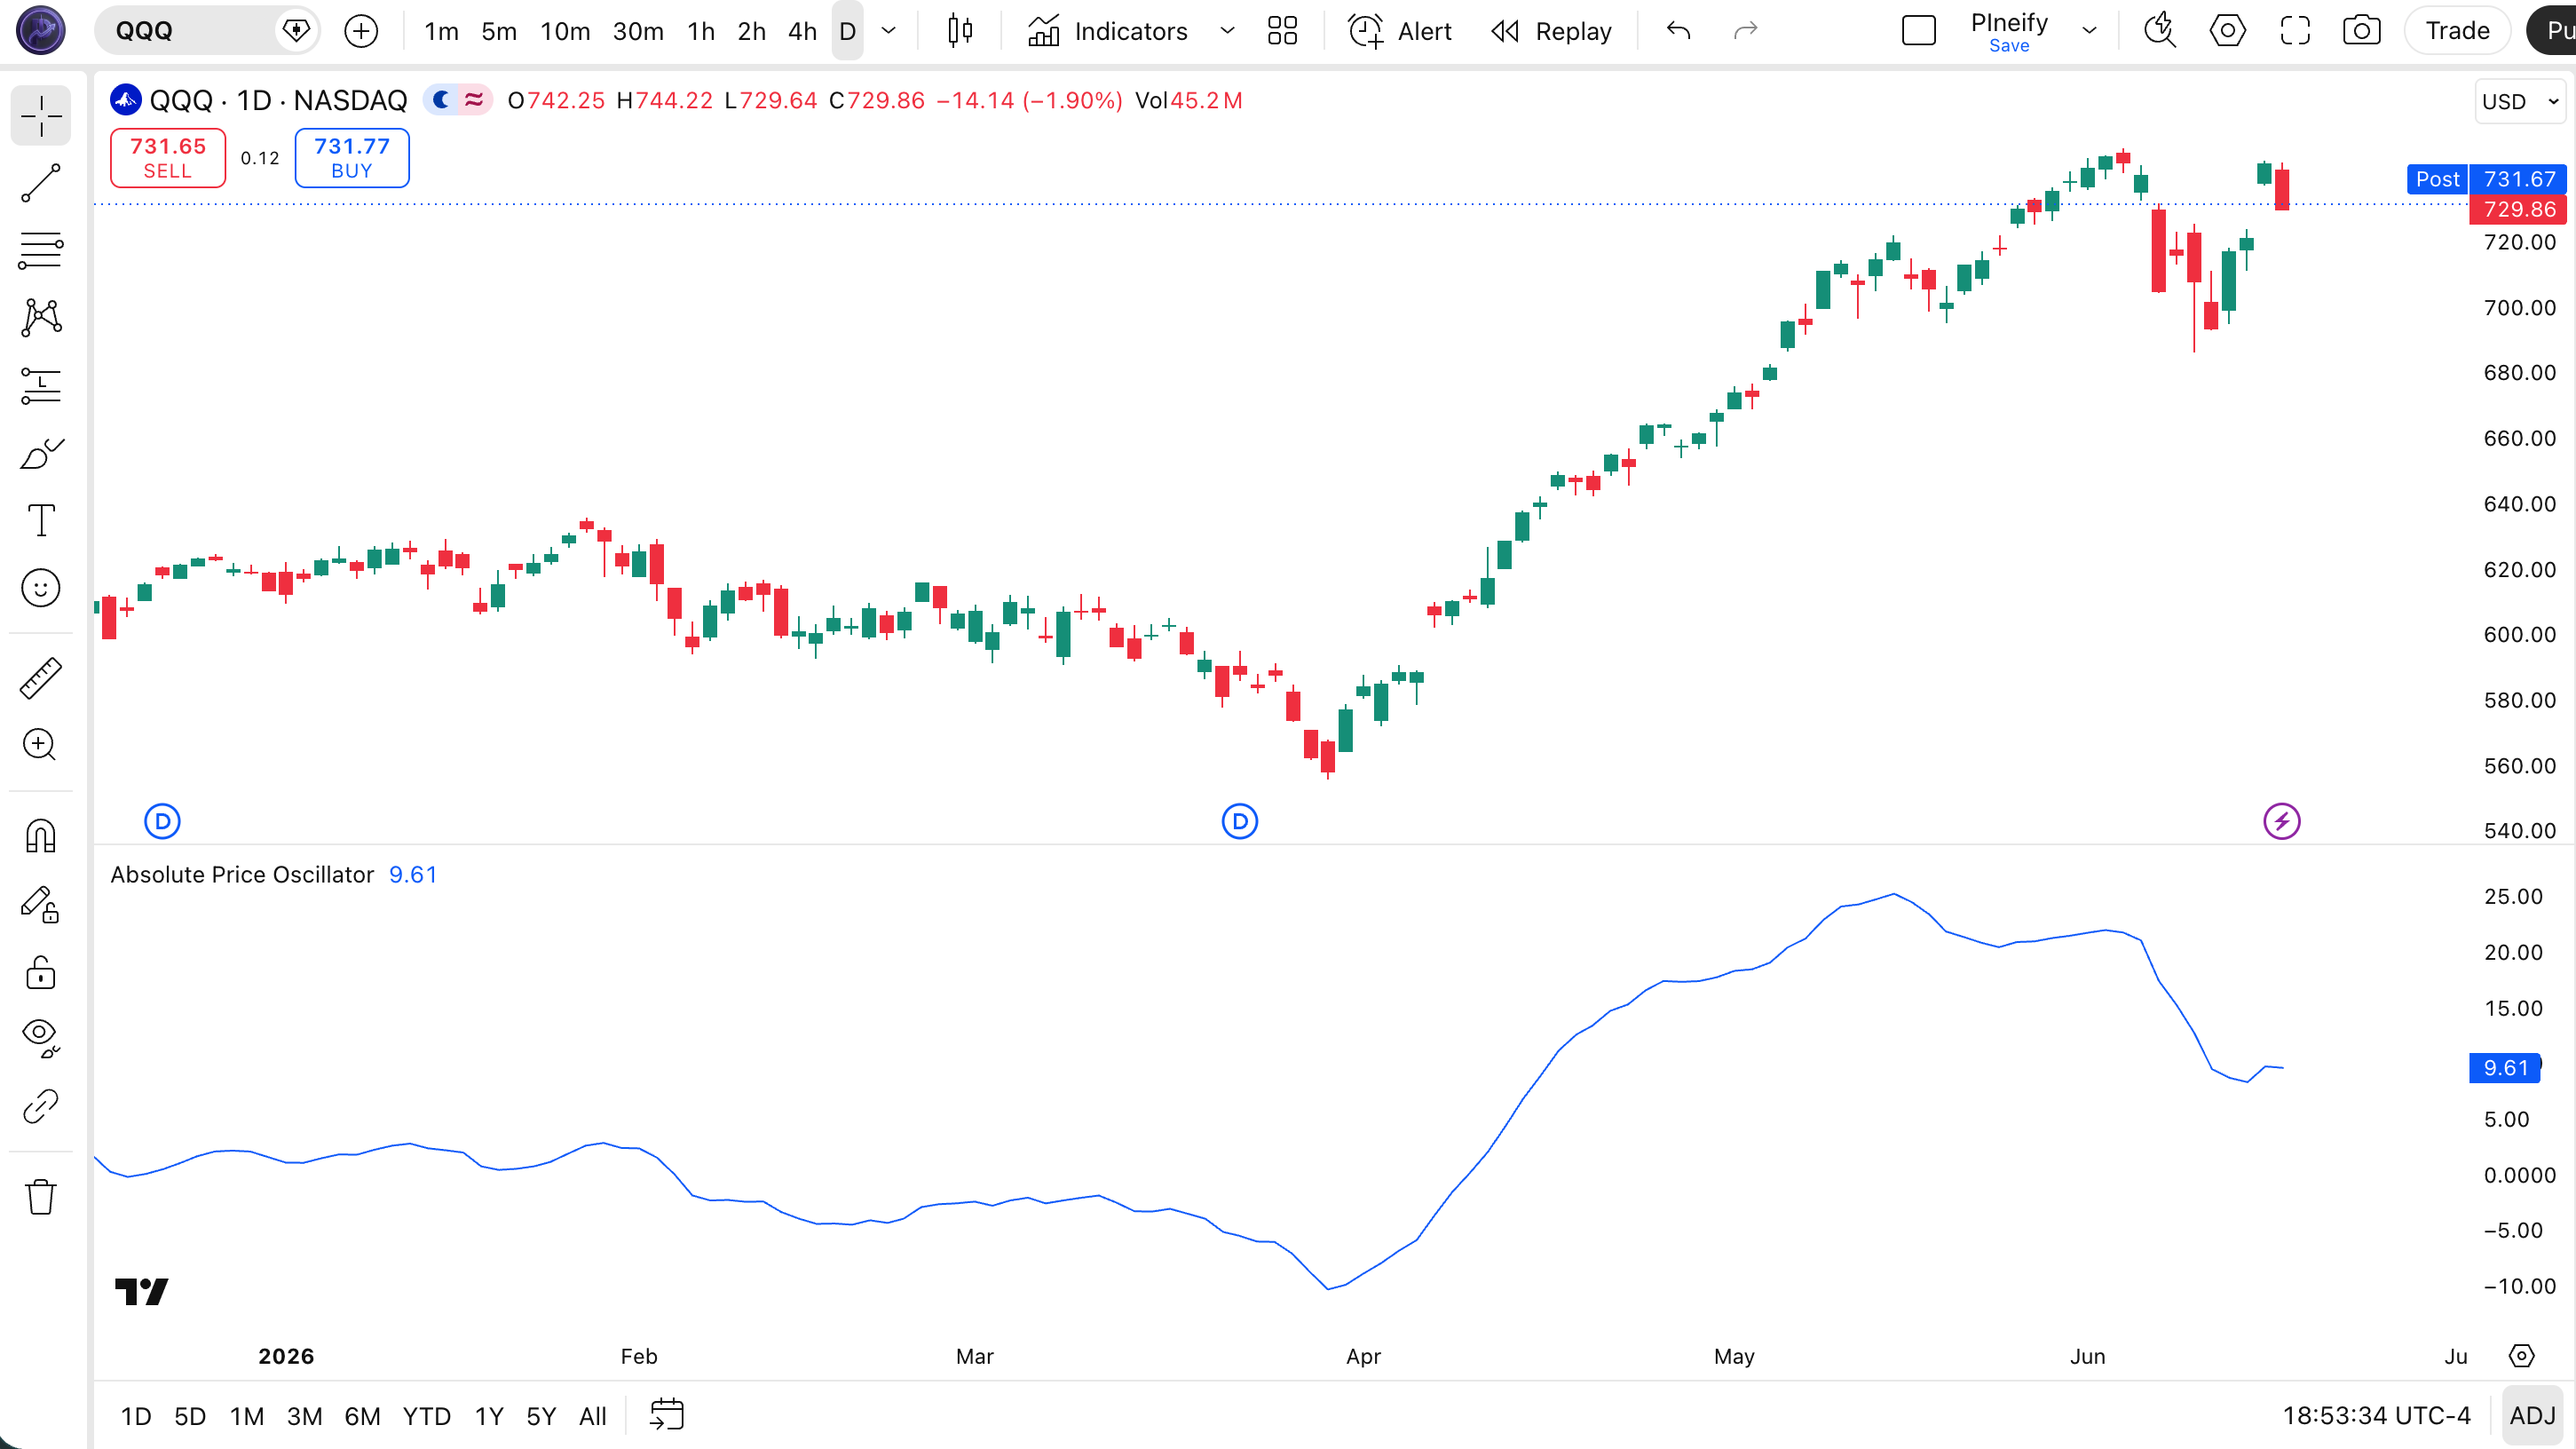This screenshot has height=1449, width=2576.
Task: Select the ruler measure tool
Action: pos(41,678)
